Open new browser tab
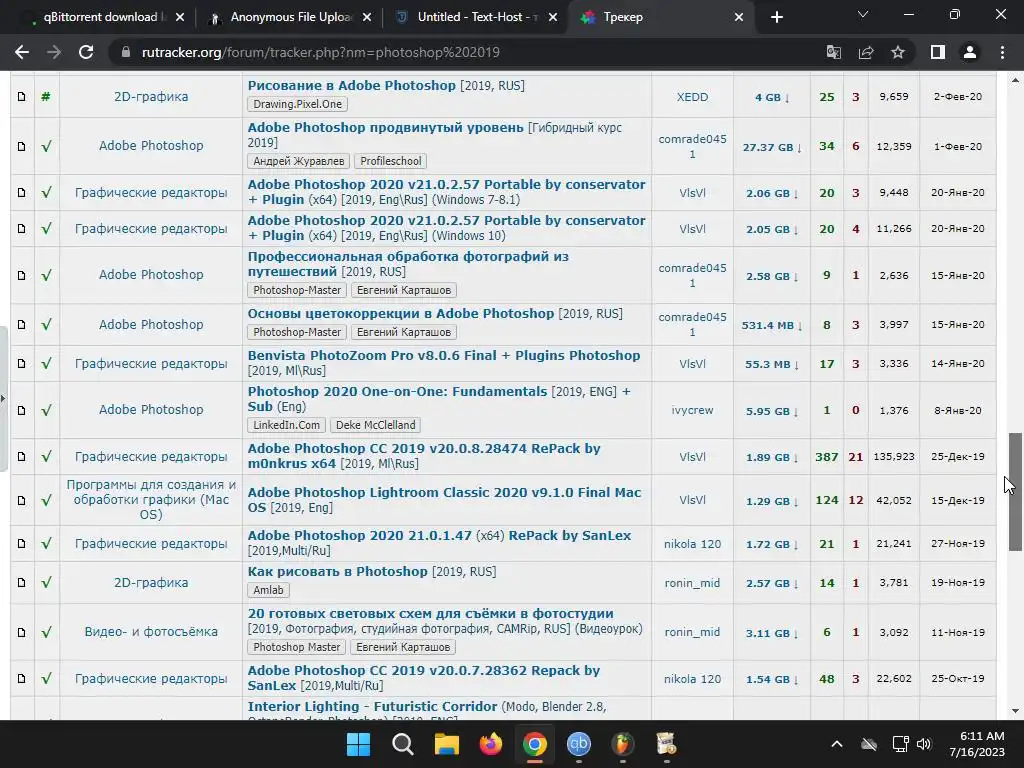The height and width of the screenshot is (768, 1024). pos(776,18)
